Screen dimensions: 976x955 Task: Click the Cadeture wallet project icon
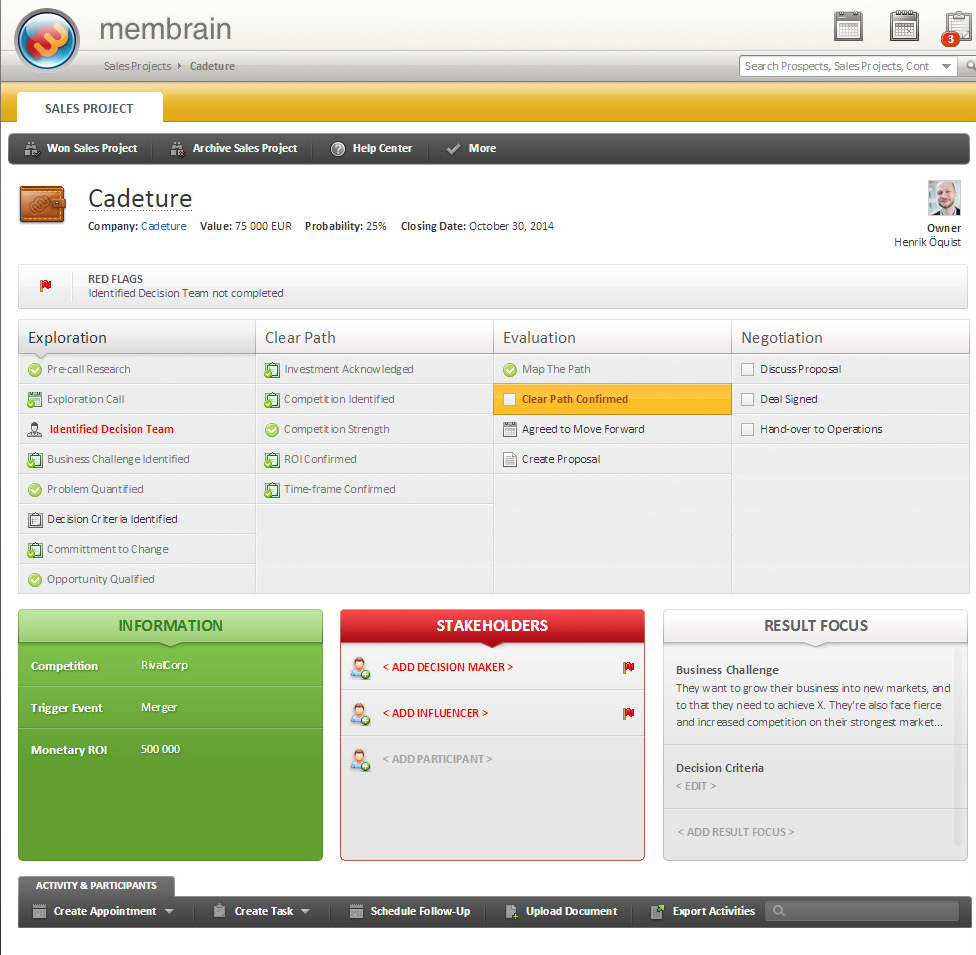tap(42, 204)
